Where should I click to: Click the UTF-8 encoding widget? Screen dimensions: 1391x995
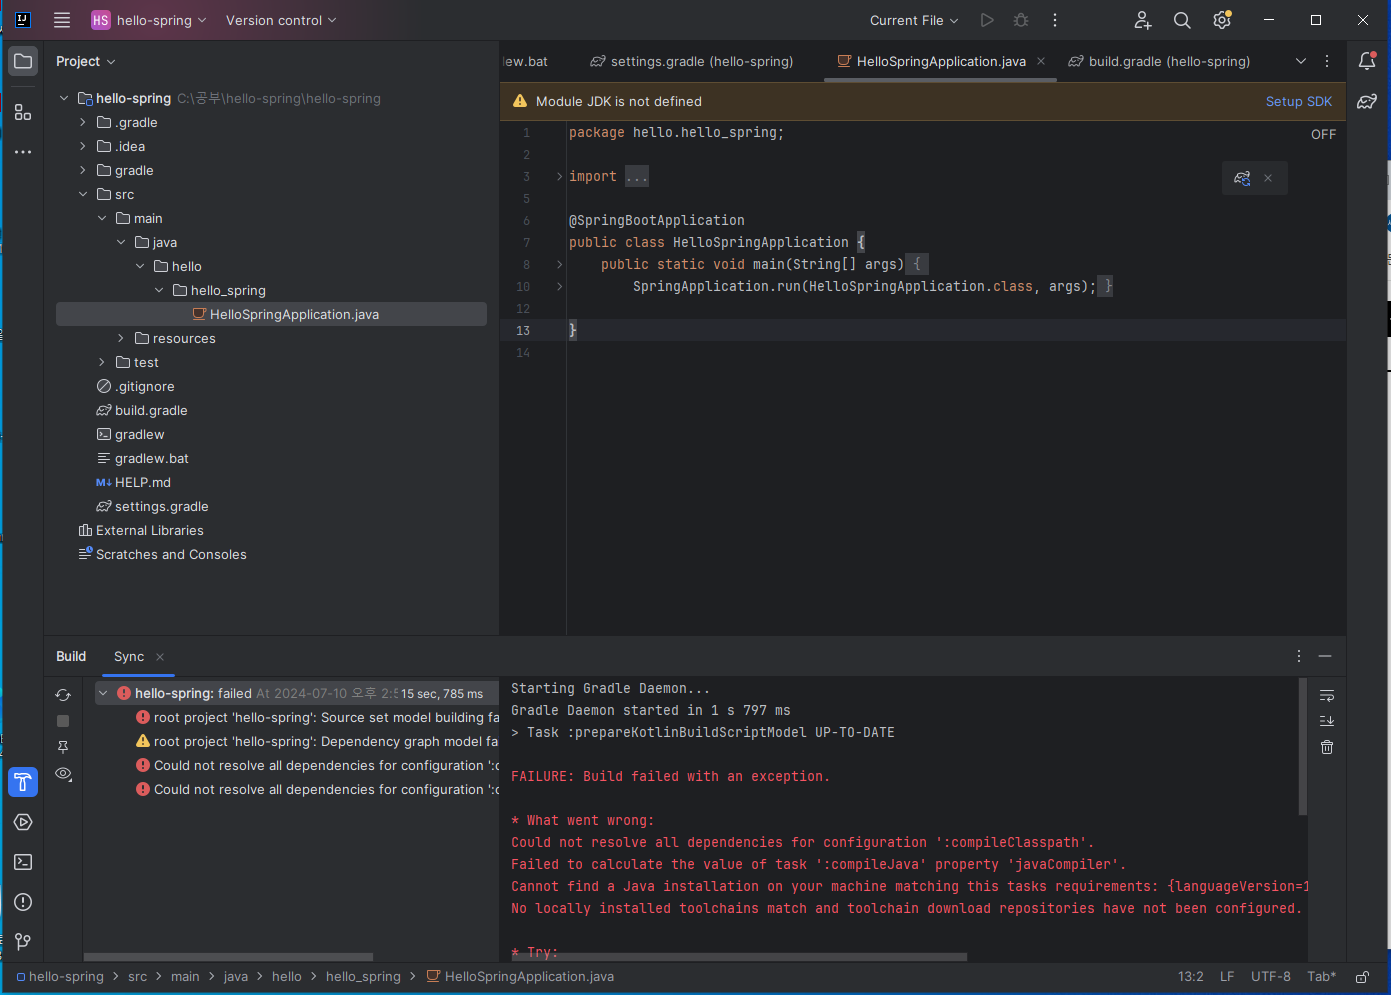1271,977
